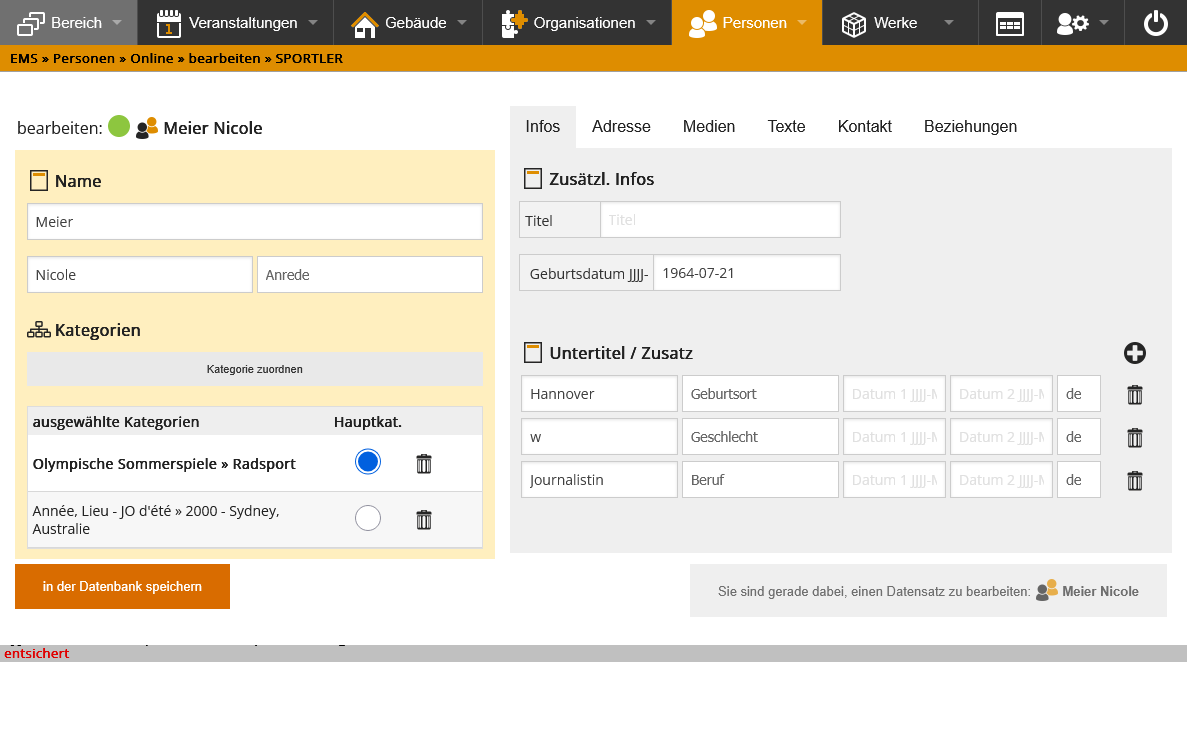
Task: Save with in der Datenbank speichern
Action: point(122,587)
